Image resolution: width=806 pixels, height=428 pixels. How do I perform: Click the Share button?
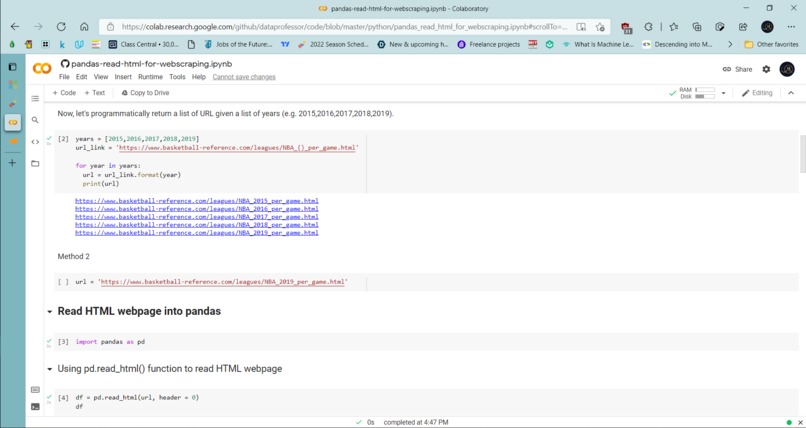pyautogui.click(x=737, y=69)
